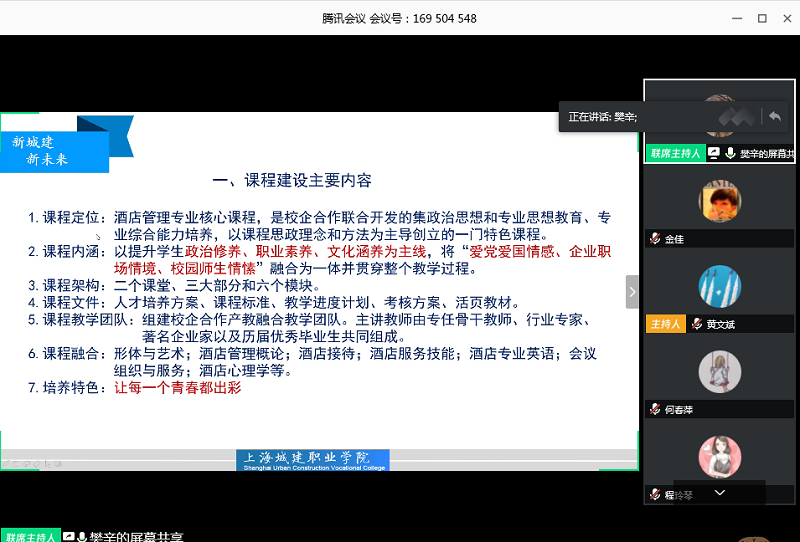Click the slide line starting 2. 课程内涵
This screenshot has height=542, width=800.
click(319, 260)
